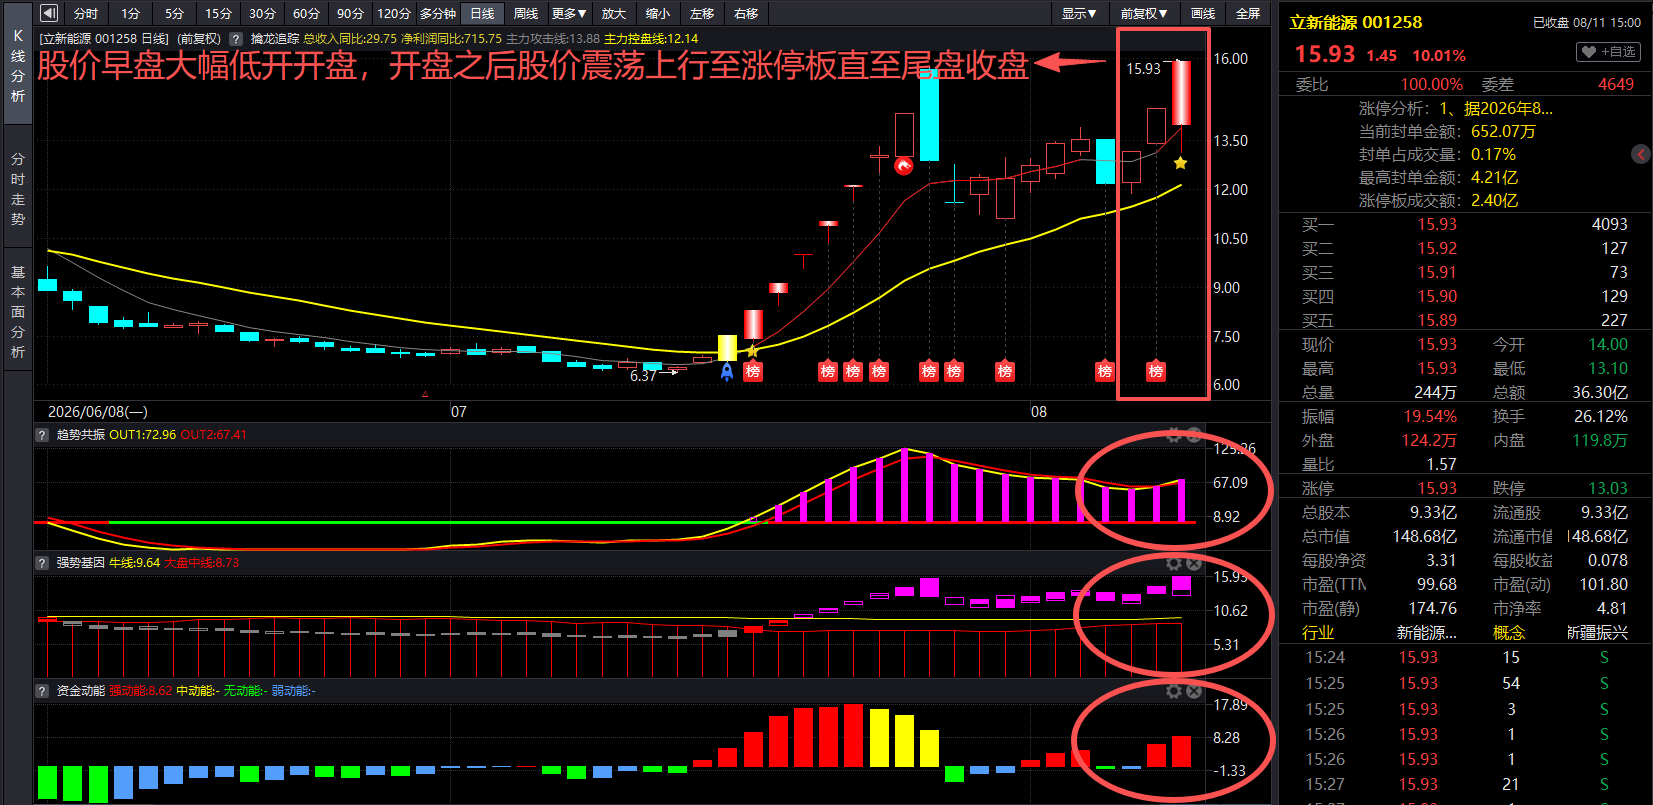Viewport: 1653px width, 805px height.
Task: Click the help icon beside 趋势共振
Action: click(x=42, y=435)
